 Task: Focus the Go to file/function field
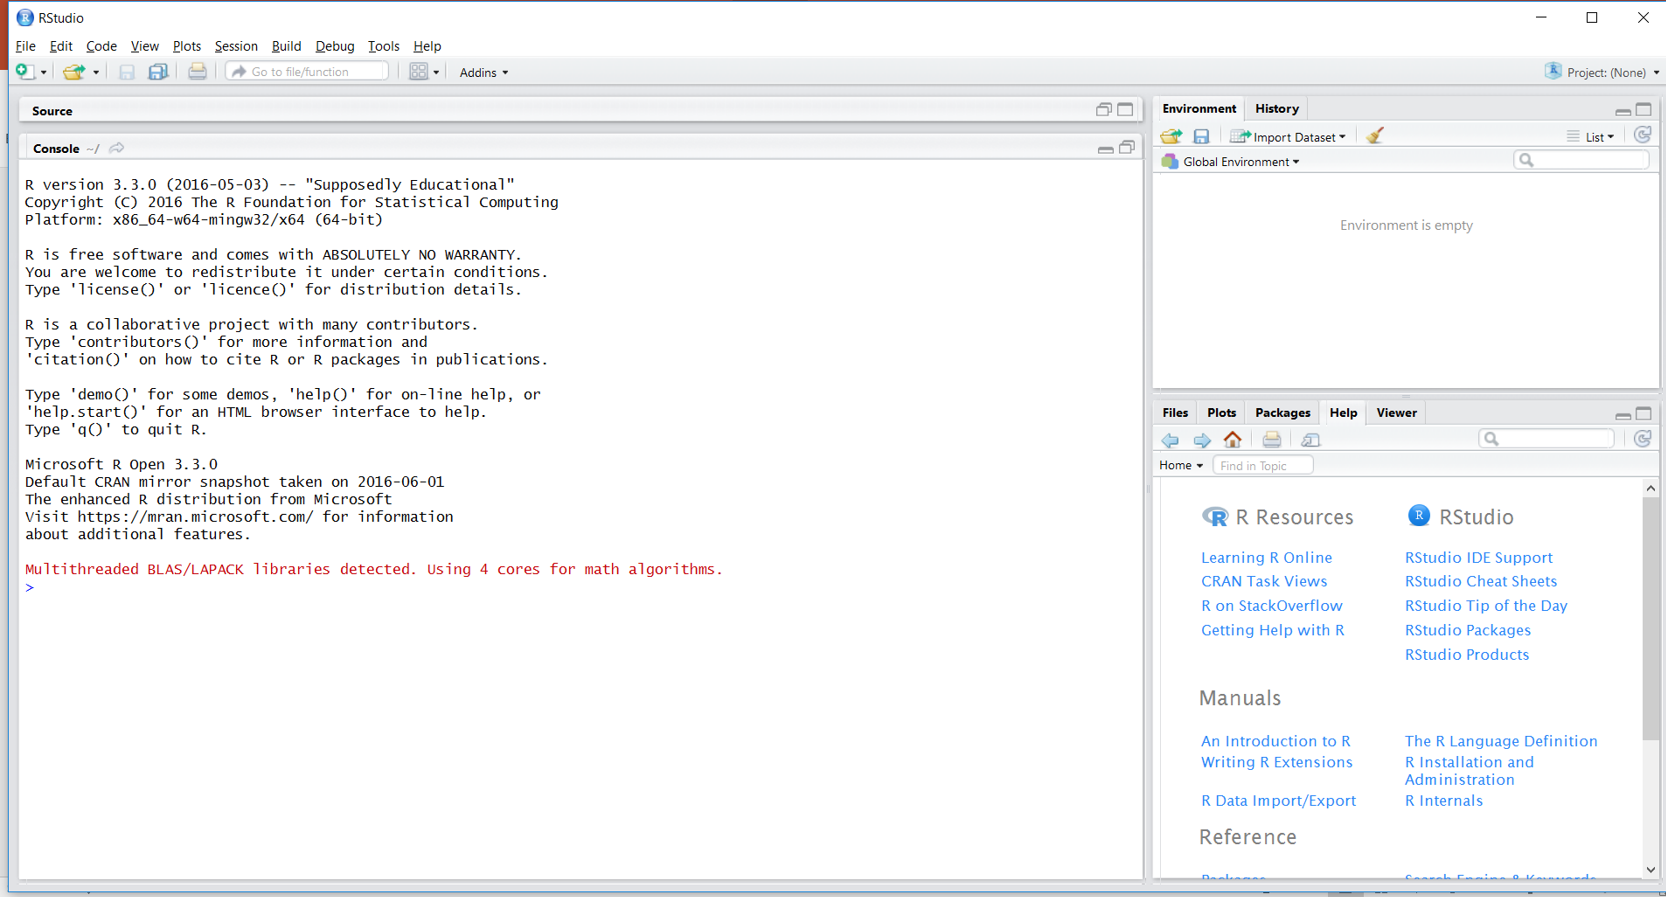coord(307,72)
